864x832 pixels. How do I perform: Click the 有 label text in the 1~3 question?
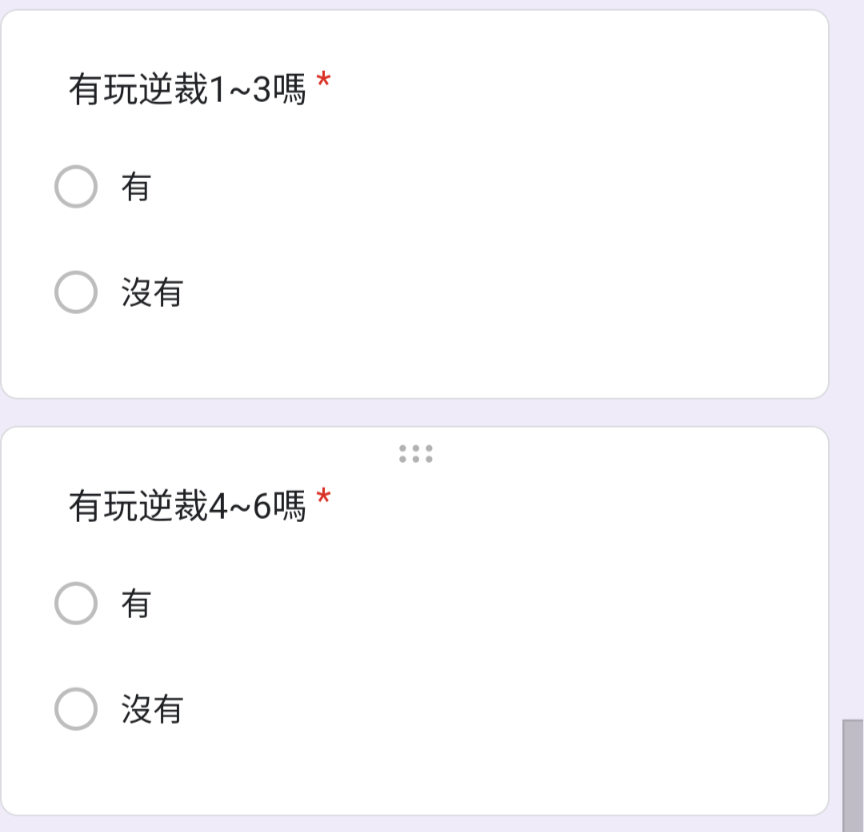pos(136,187)
